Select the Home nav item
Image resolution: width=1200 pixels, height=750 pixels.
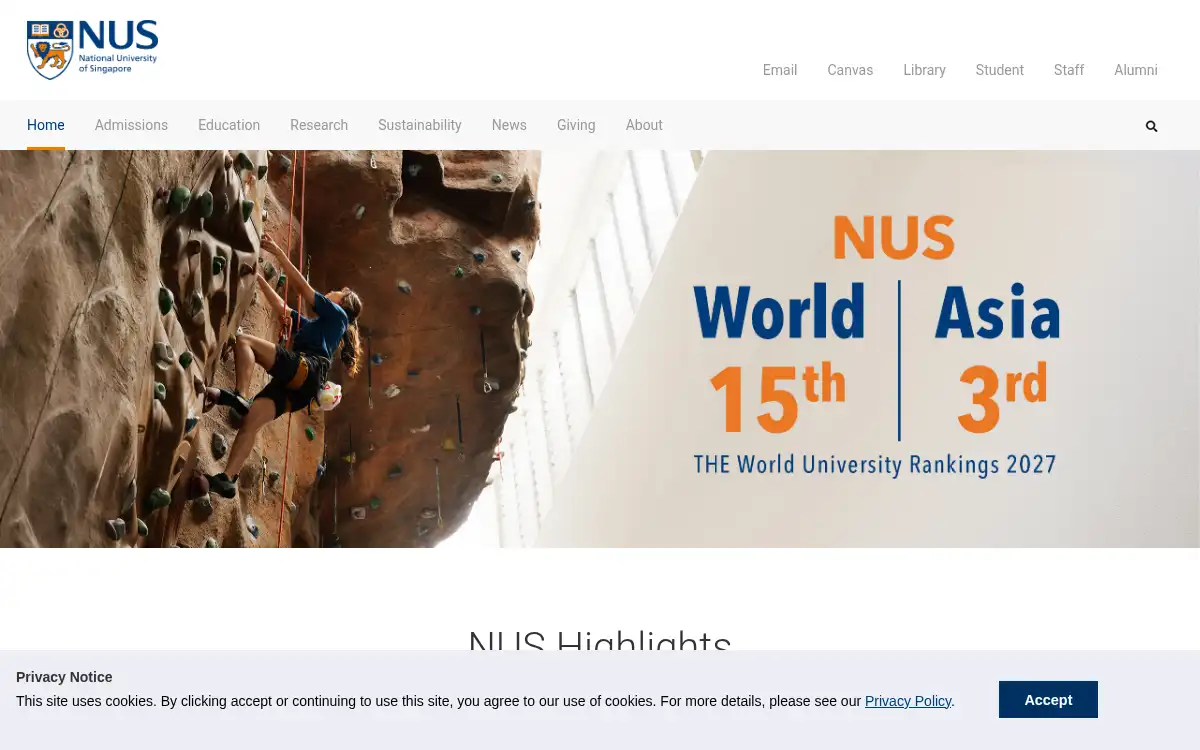pyautogui.click(x=46, y=125)
